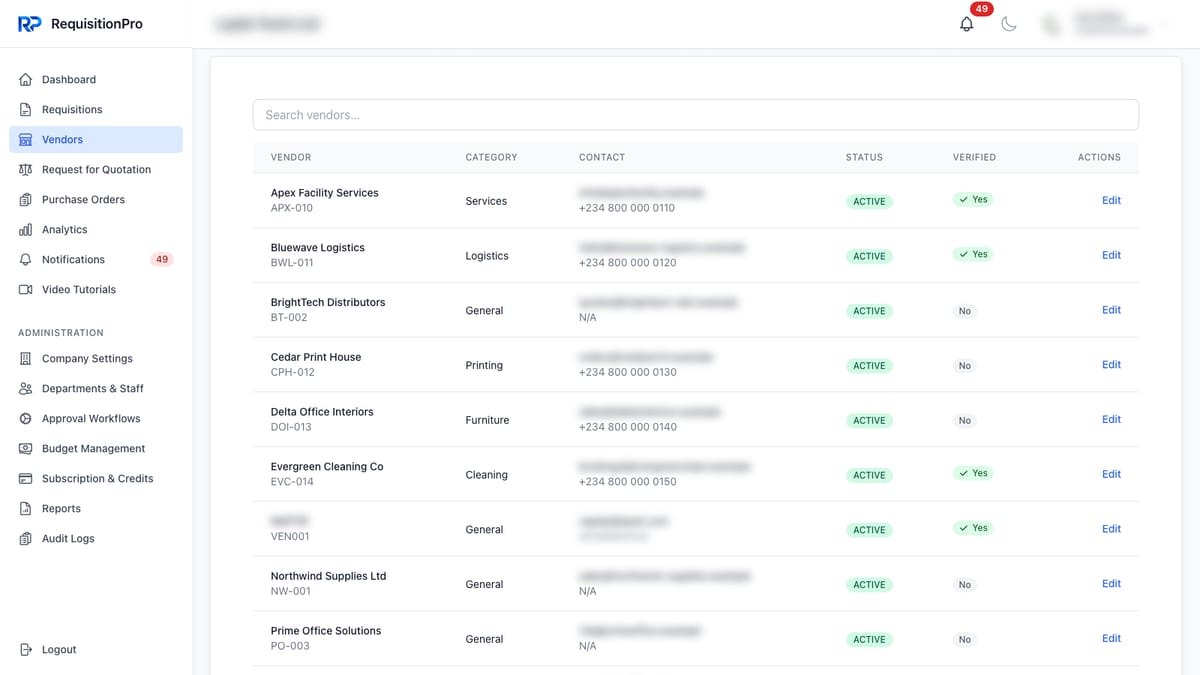Click verified Yes badge for Bluewave Logistics
This screenshot has height=675, width=1200.
973,255
